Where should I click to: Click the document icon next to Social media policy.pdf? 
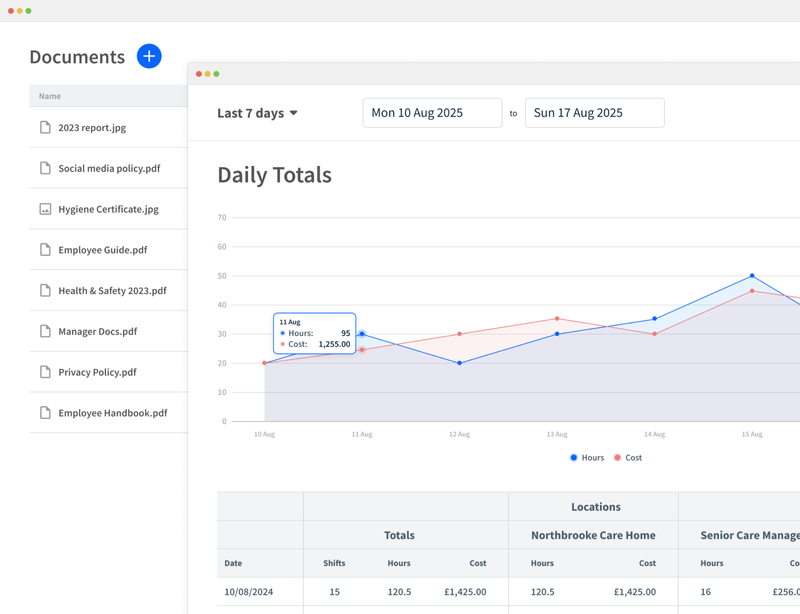[x=44, y=168]
